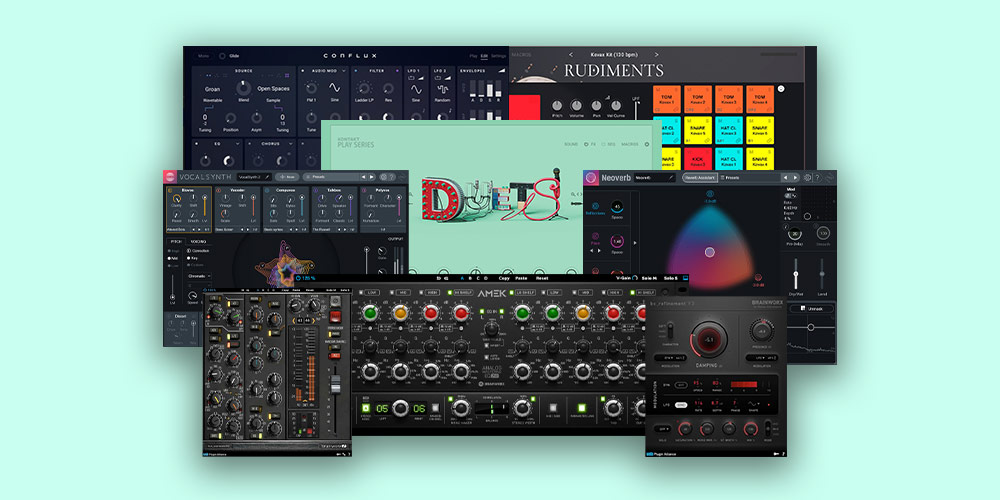Open the Solo OFF dropdown on bx_refinement
1000x500 pixels.
pyautogui.click(x=665, y=429)
